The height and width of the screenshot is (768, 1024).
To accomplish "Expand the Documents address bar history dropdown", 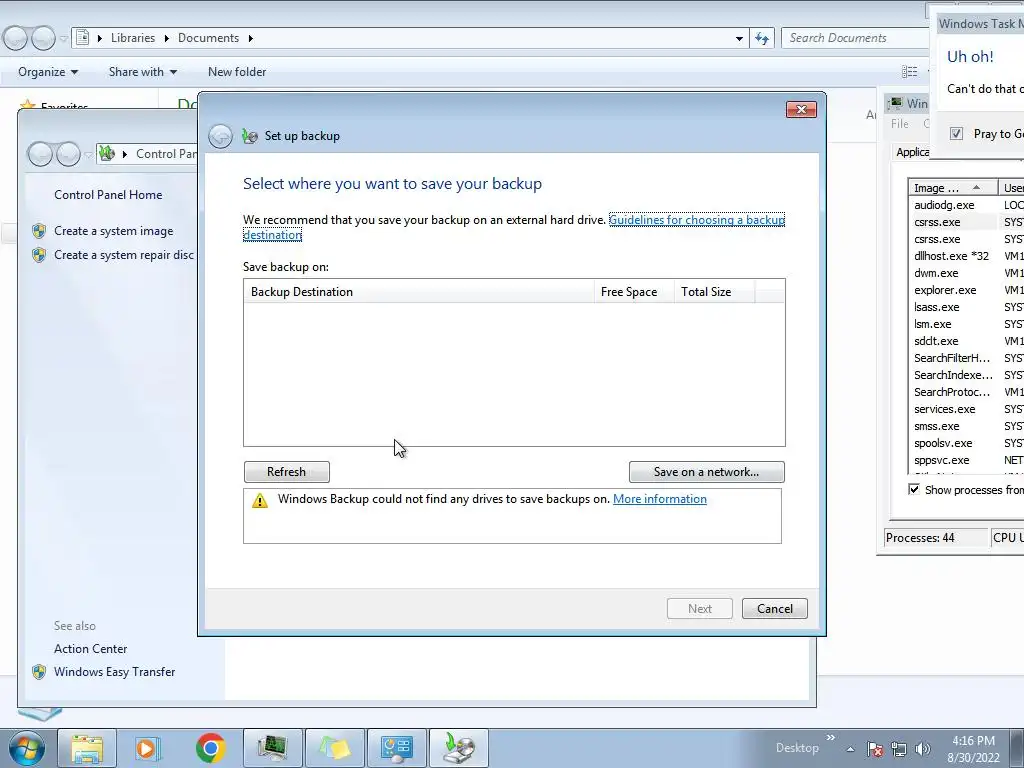I will pos(739,39).
